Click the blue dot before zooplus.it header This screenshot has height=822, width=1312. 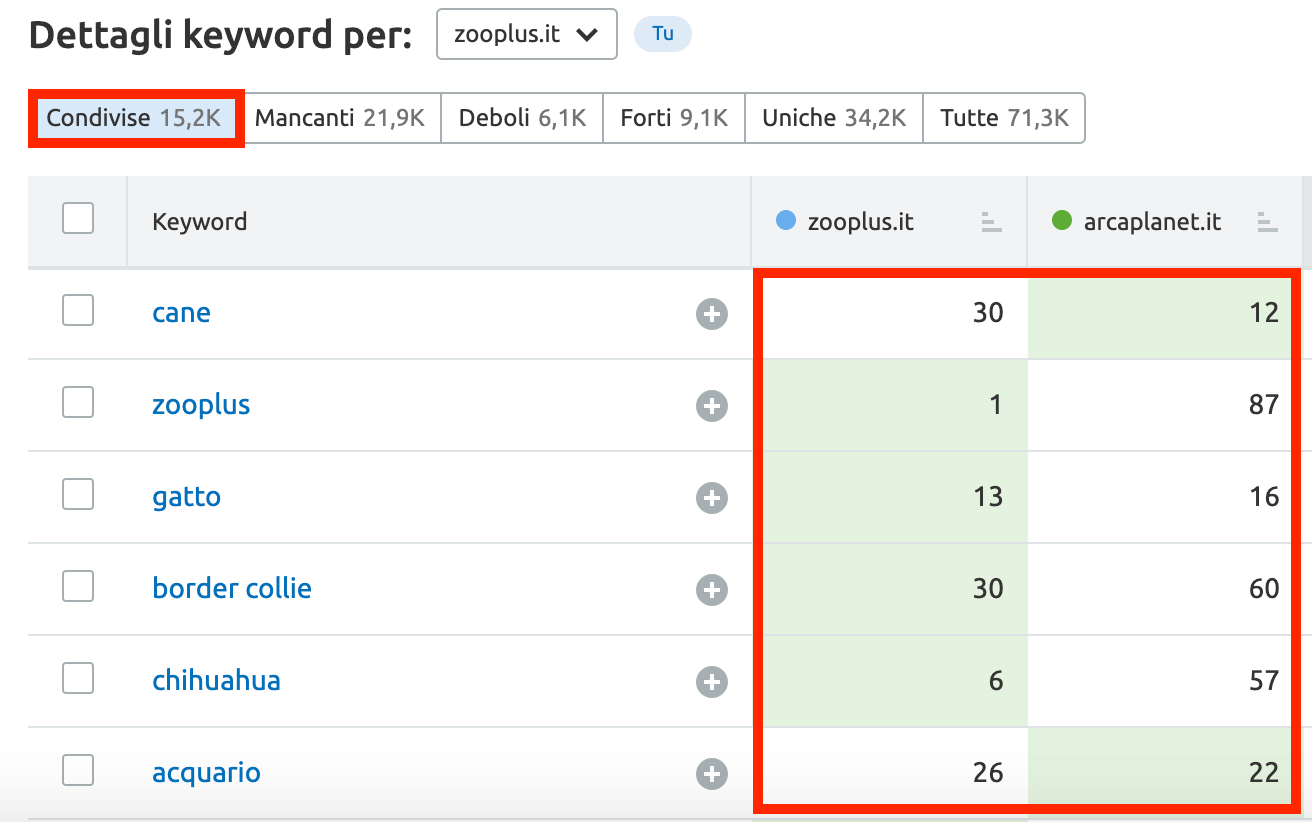pyautogui.click(x=786, y=221)
